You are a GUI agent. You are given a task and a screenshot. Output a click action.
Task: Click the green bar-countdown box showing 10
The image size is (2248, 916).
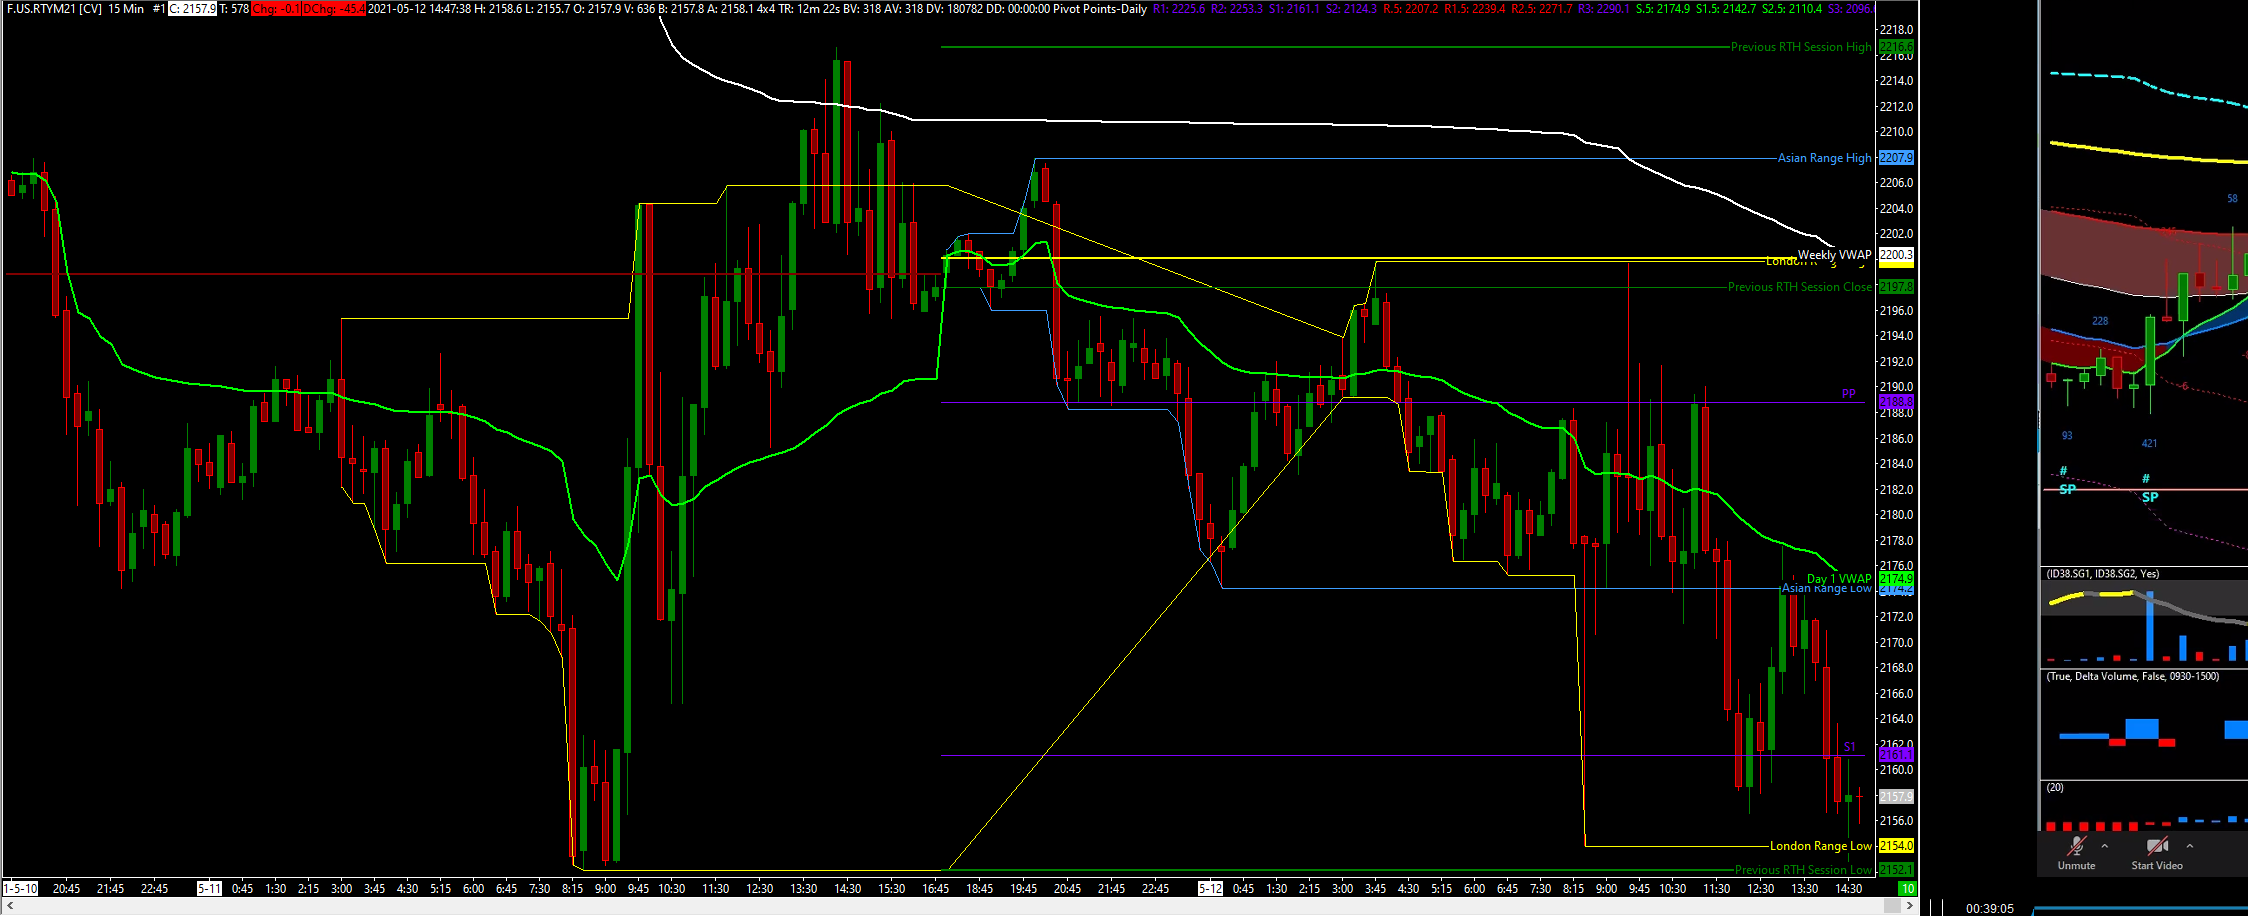click(1907, 888)
